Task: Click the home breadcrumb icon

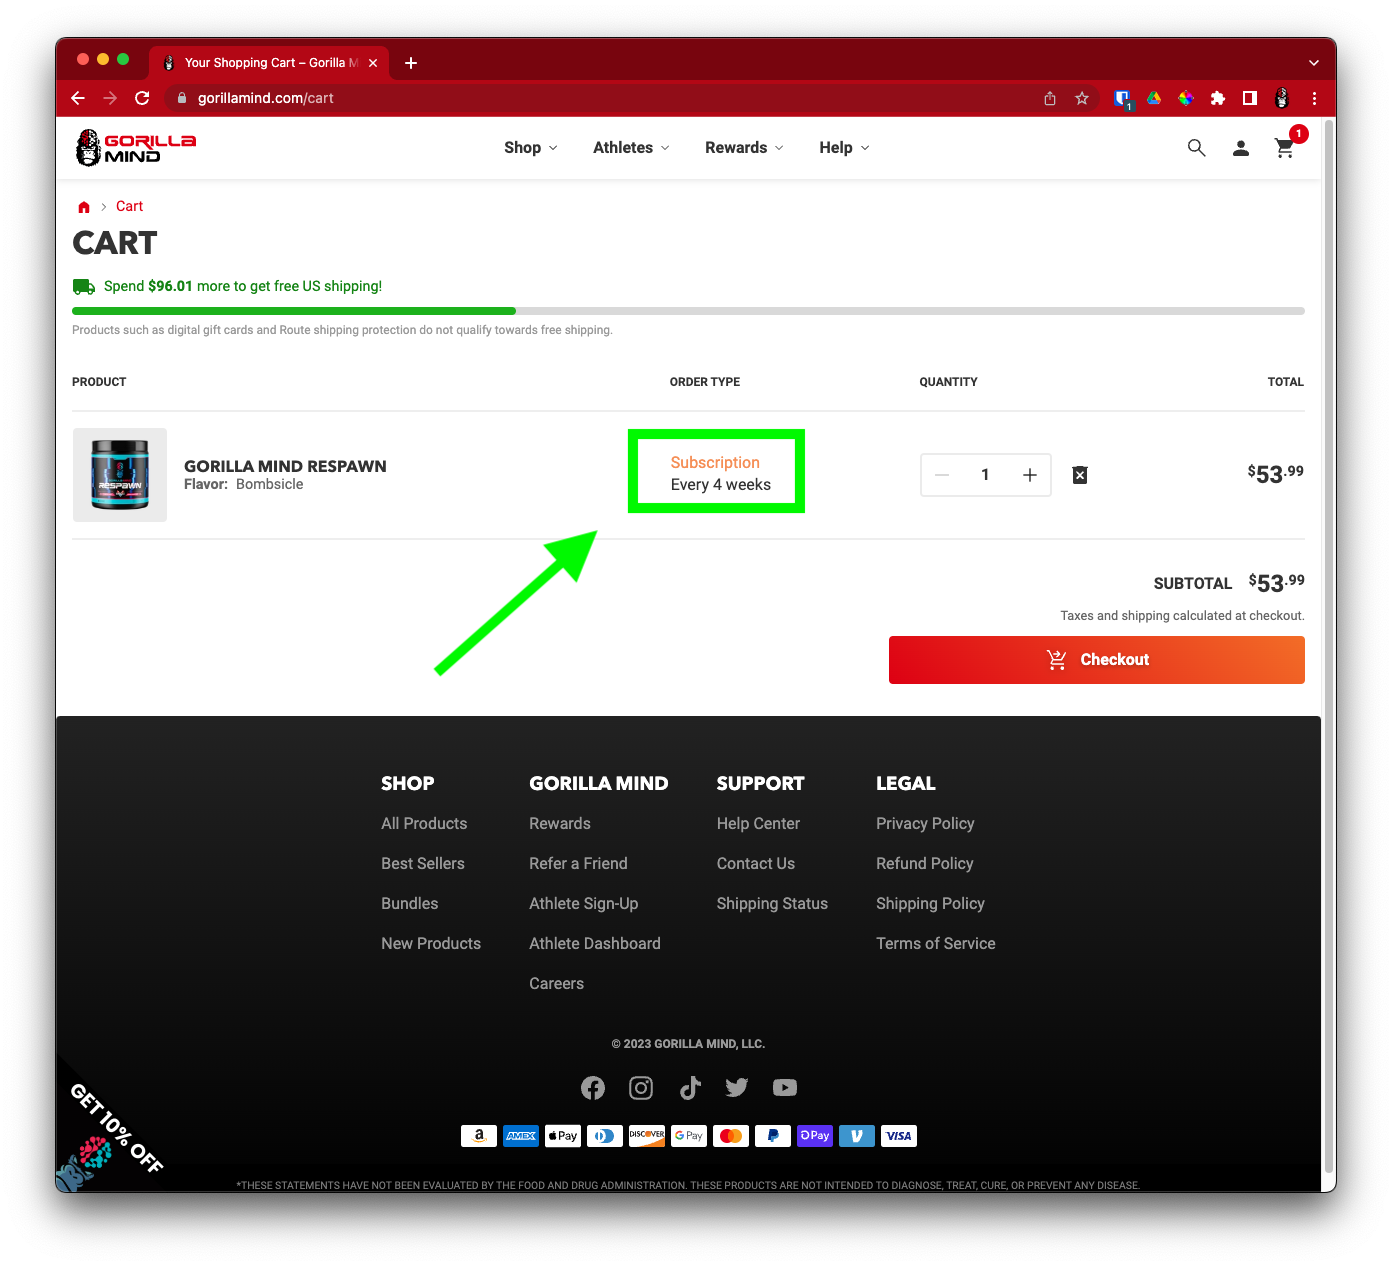Action: 84,207
